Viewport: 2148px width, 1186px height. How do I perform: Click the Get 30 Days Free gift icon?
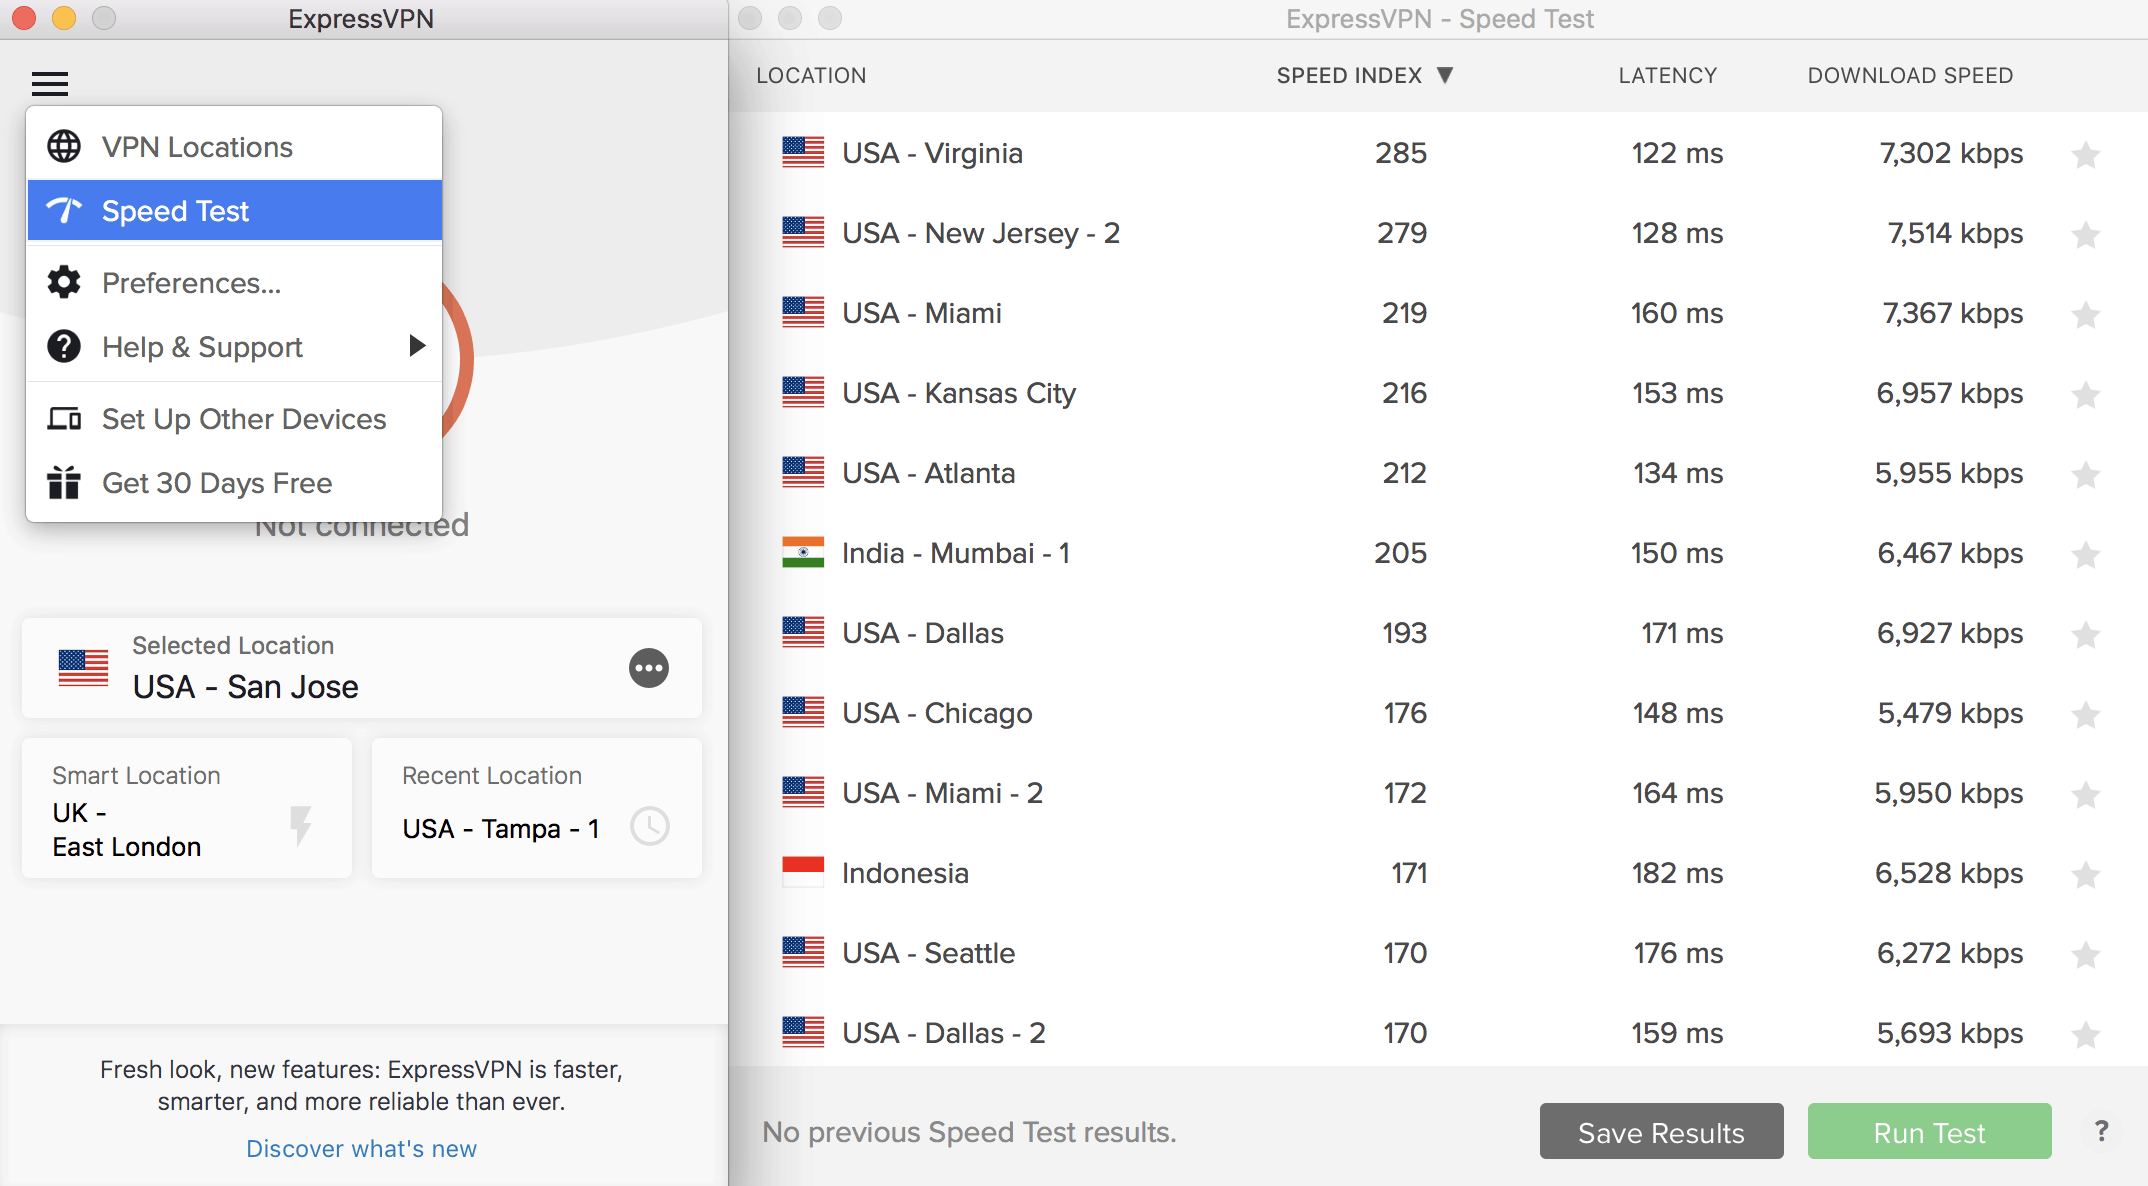(x=64, y=482)
